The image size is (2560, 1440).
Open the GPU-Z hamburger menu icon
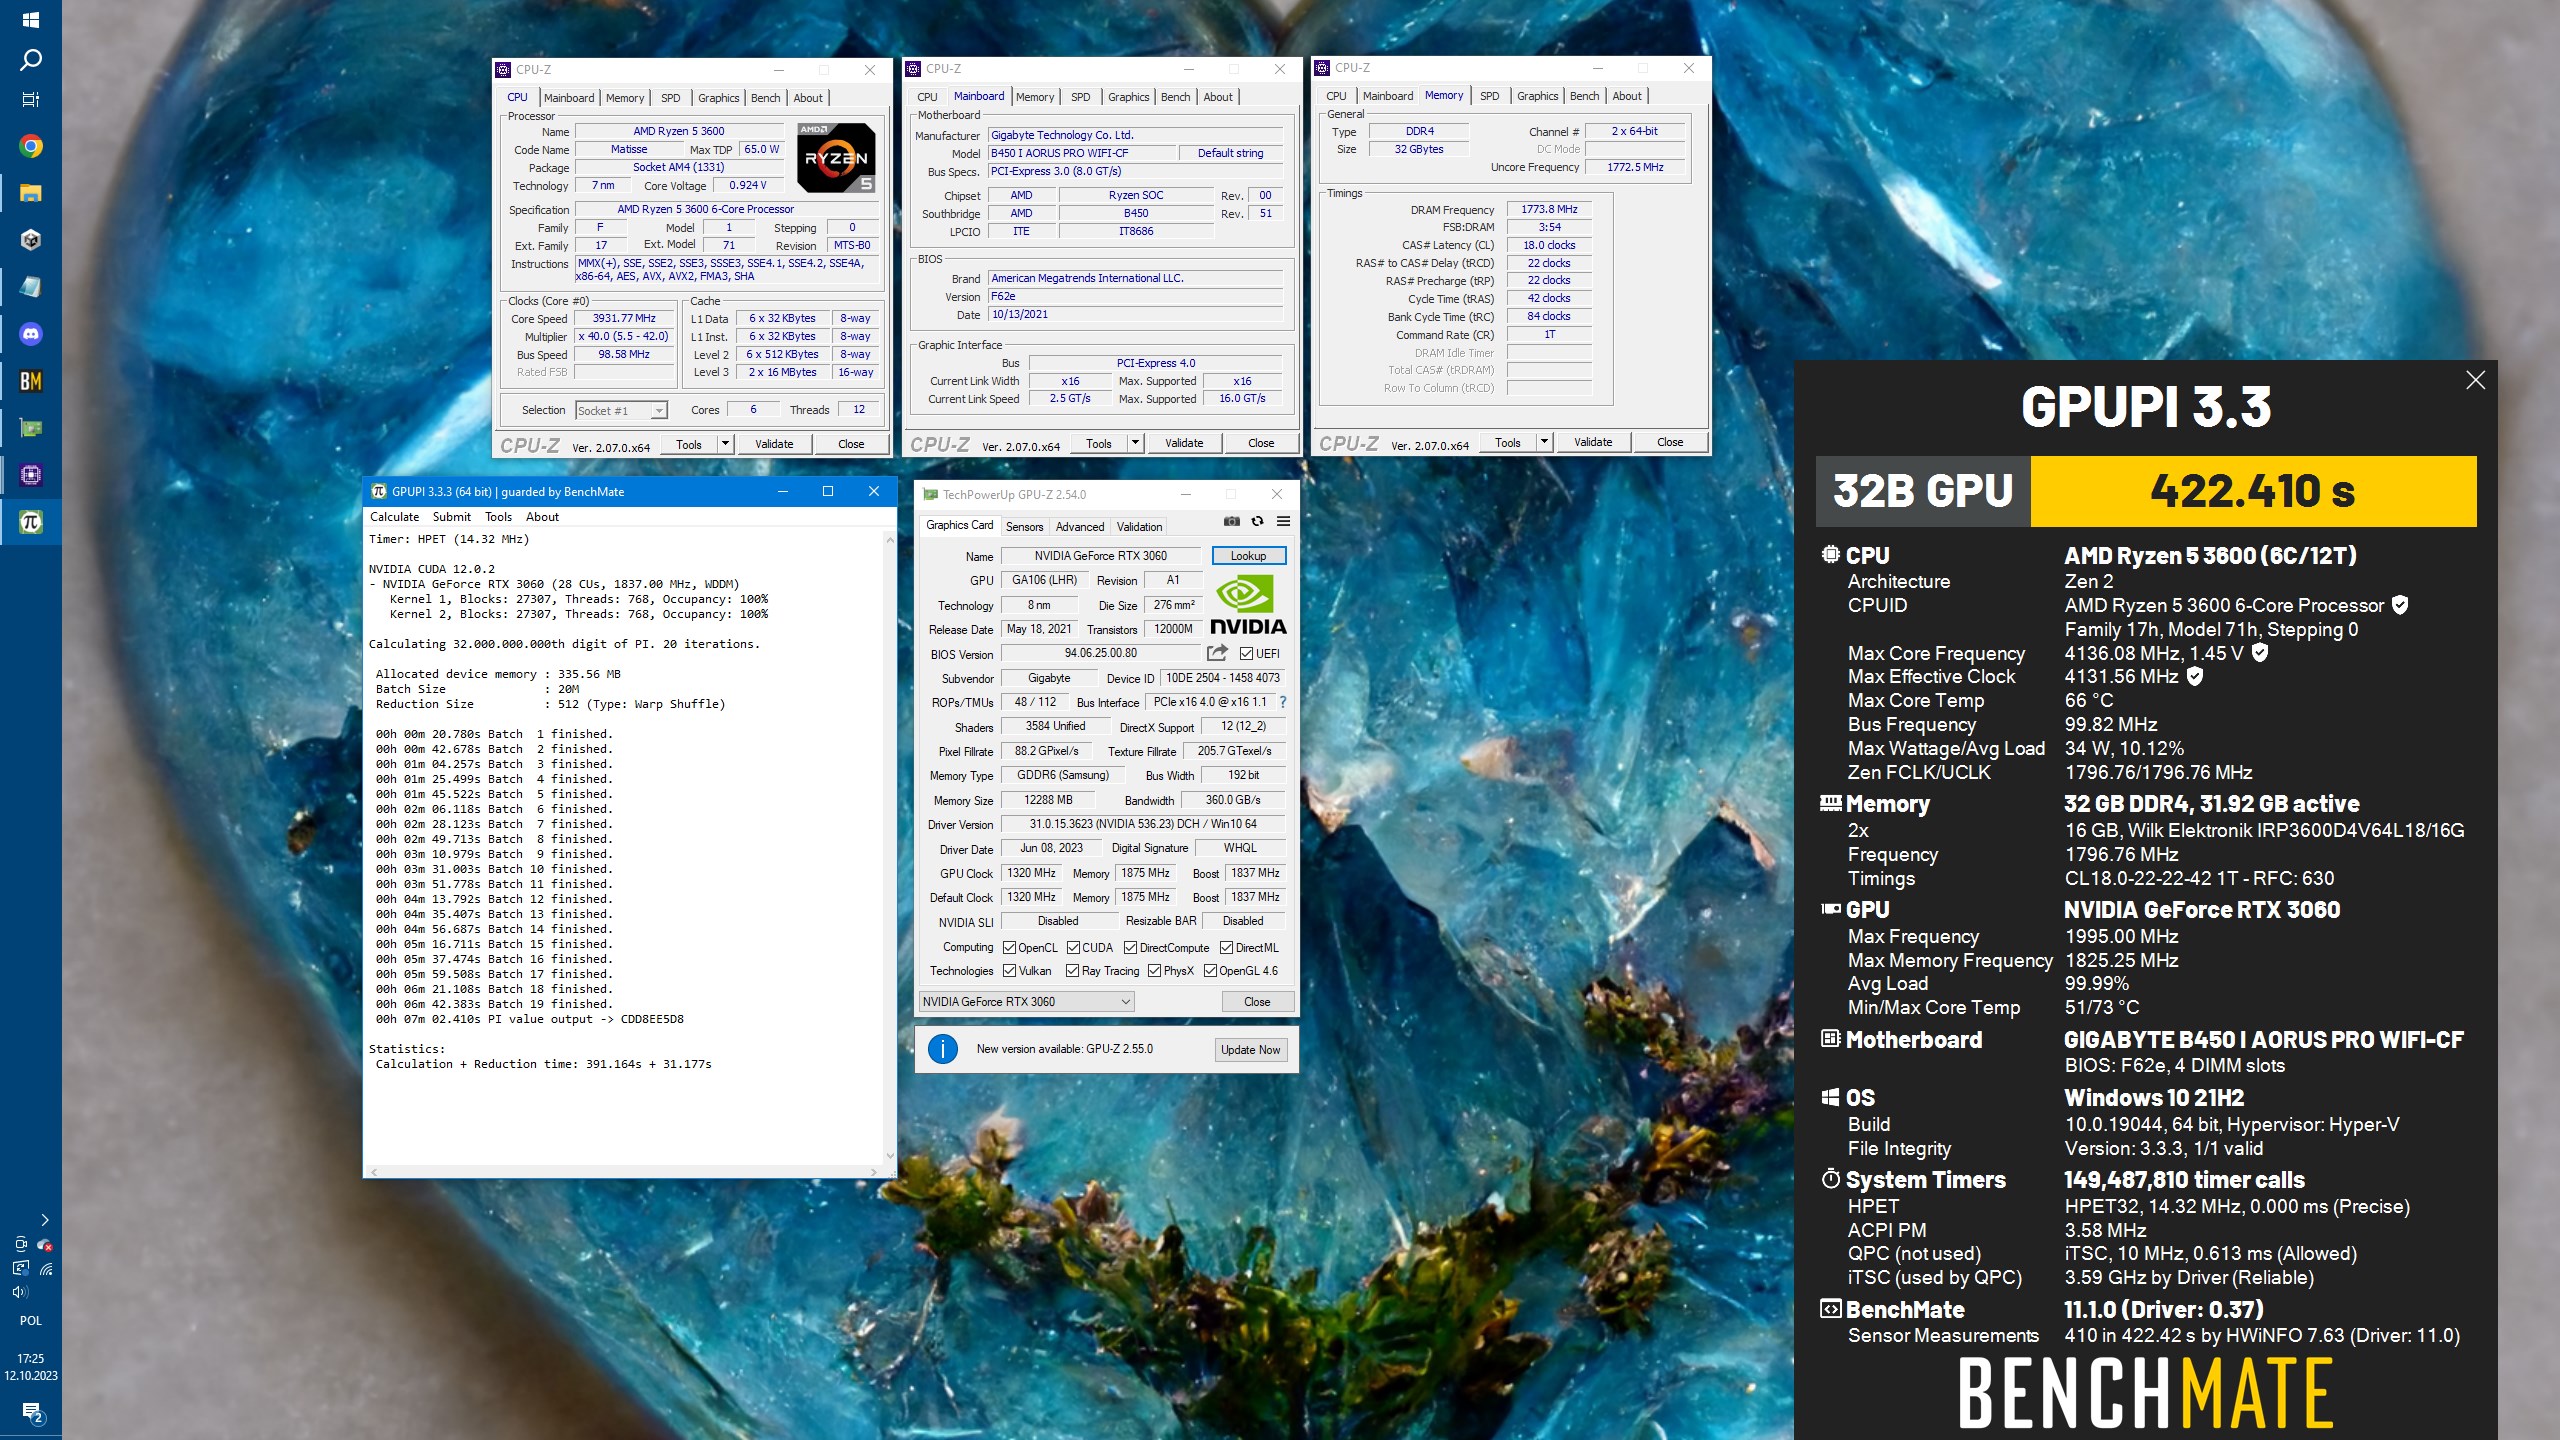(1283, 521)
